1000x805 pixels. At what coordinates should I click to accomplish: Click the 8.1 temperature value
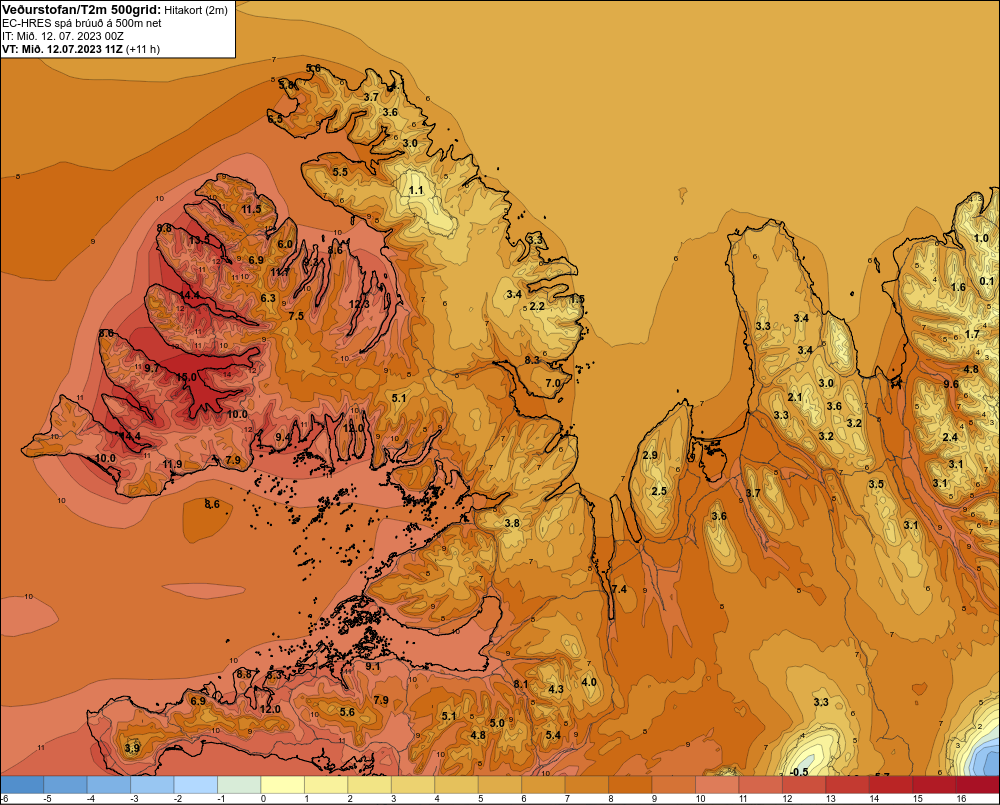(521, 684)
